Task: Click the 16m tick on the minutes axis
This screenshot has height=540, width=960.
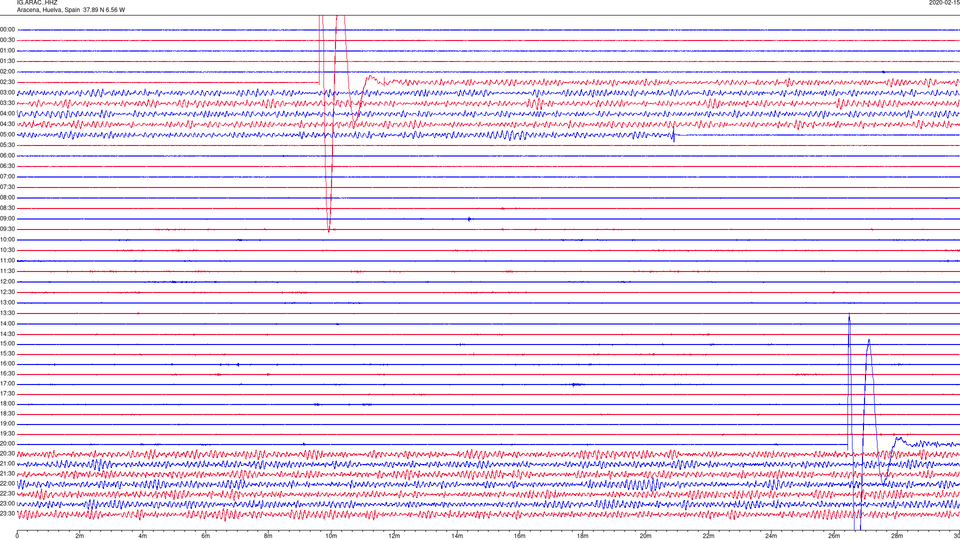Action: click(520, 536)
